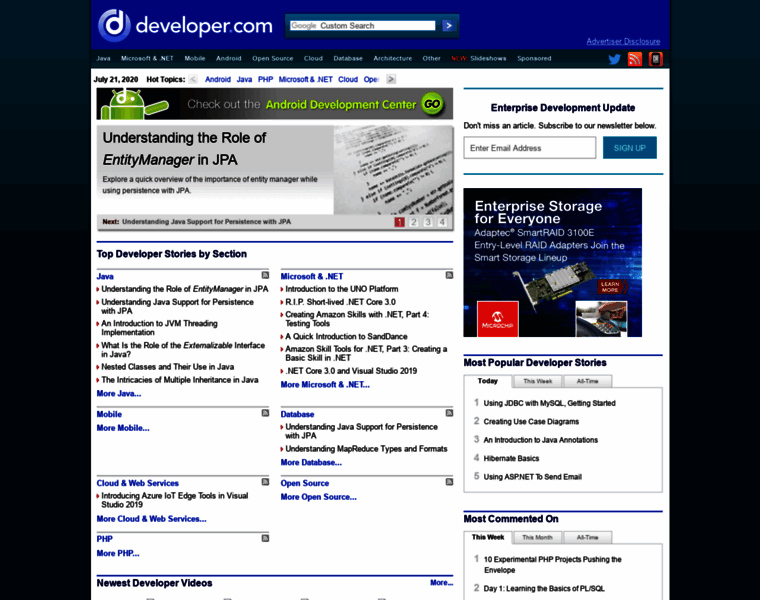Open the Java menu in nav bar
Image resolution: width=760 pixels, height=600 pixels.
click(103, 58)
